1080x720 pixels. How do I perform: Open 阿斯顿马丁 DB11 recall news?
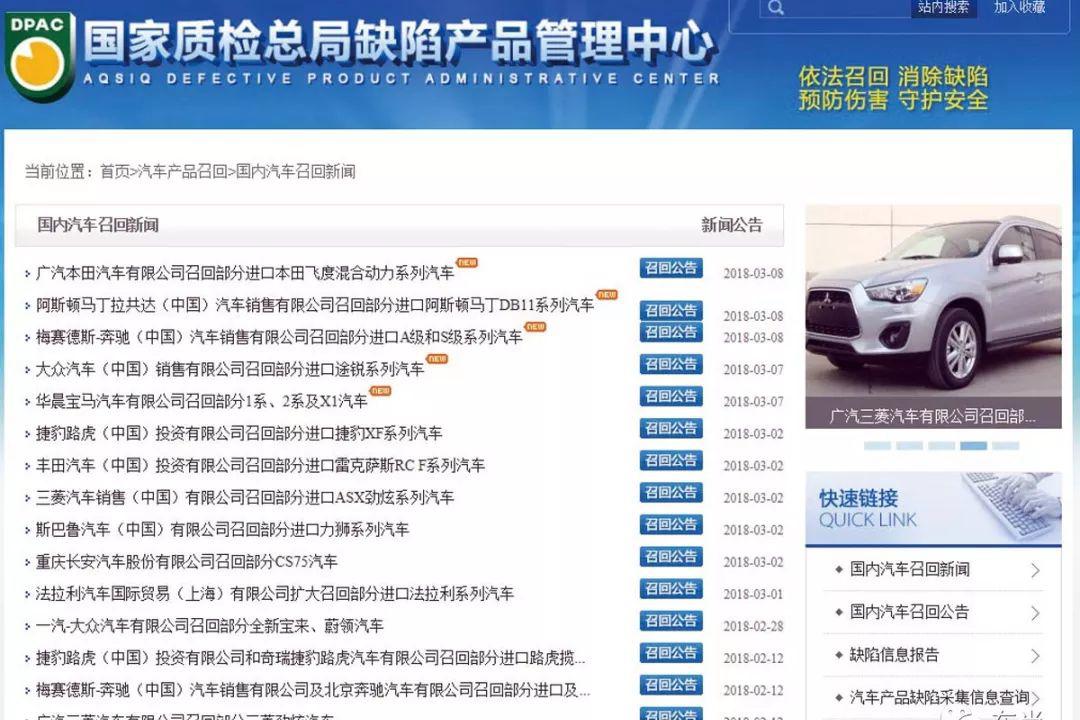coord(314,305)
